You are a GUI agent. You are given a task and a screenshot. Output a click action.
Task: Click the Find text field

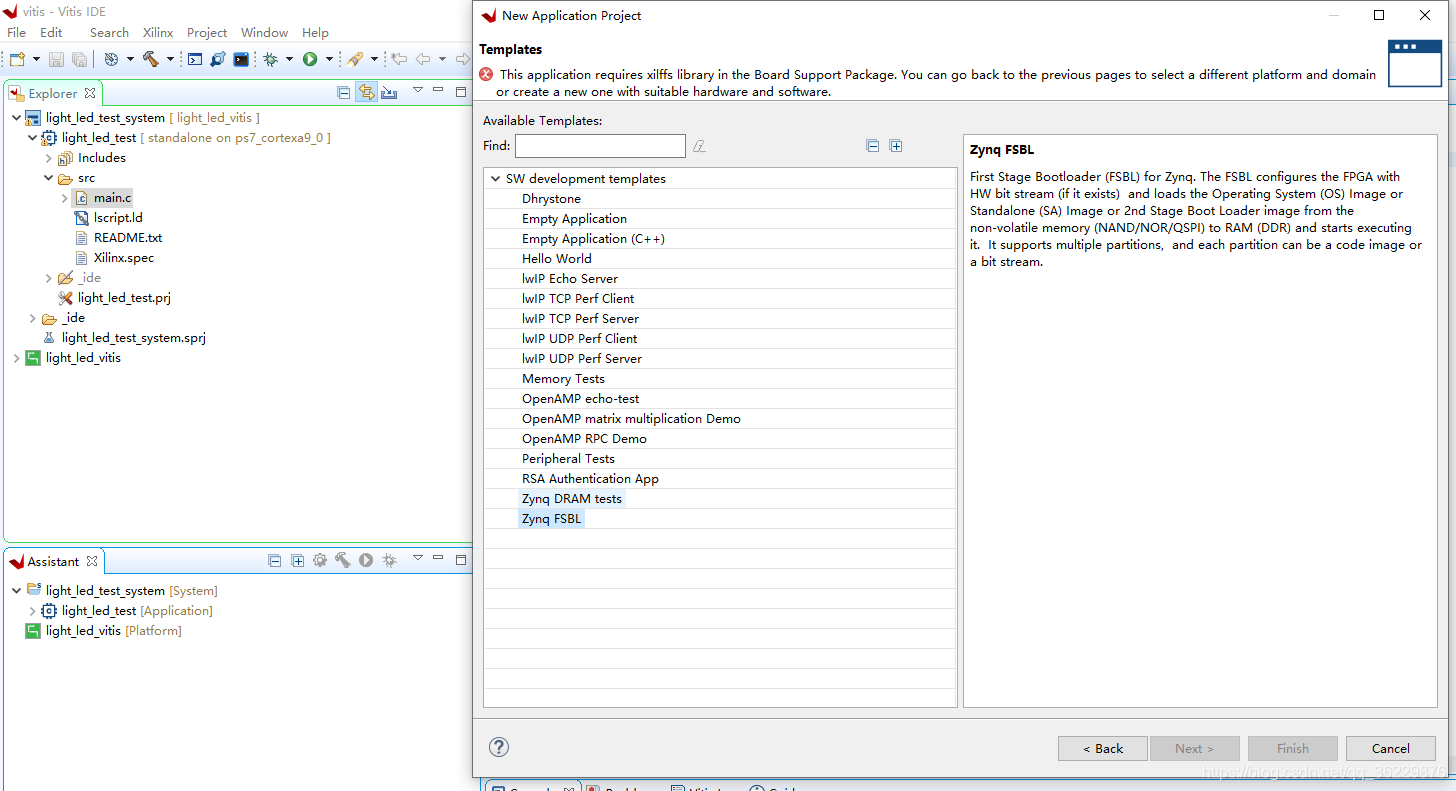600,146
